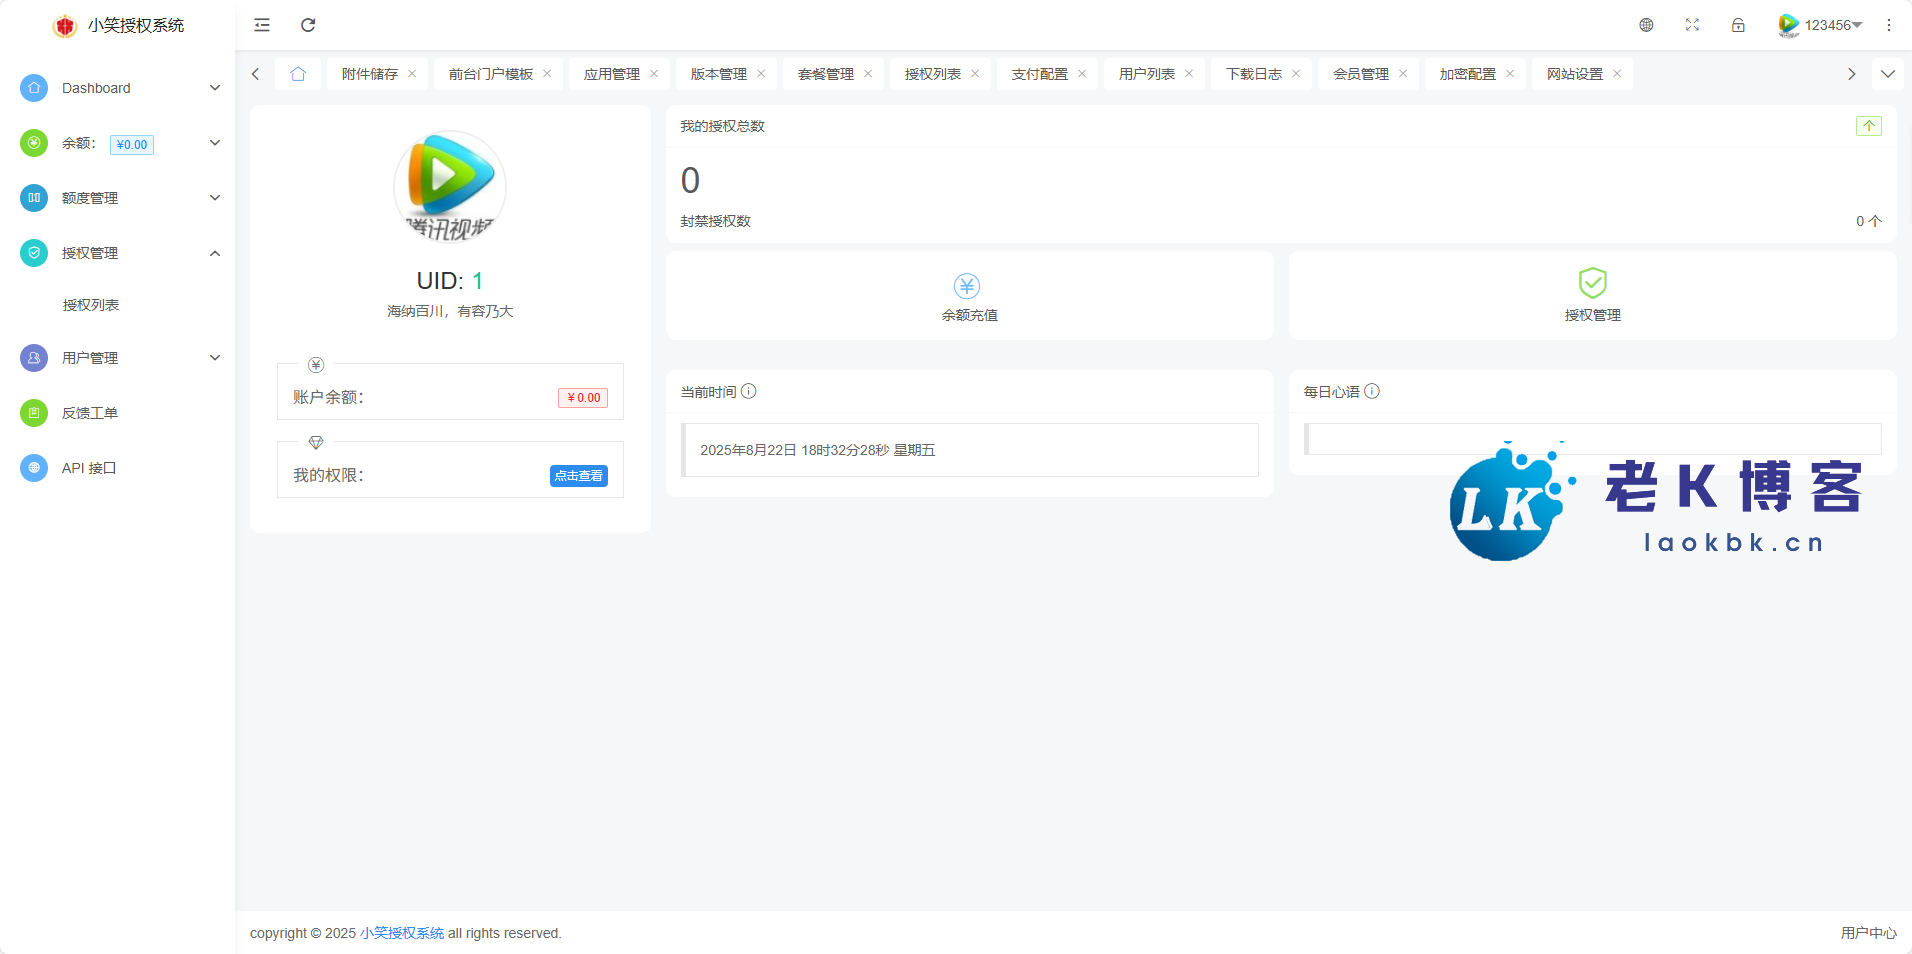The image size is (1912, 954).
Task: Go to home tab icon
Action: [298, 74]
